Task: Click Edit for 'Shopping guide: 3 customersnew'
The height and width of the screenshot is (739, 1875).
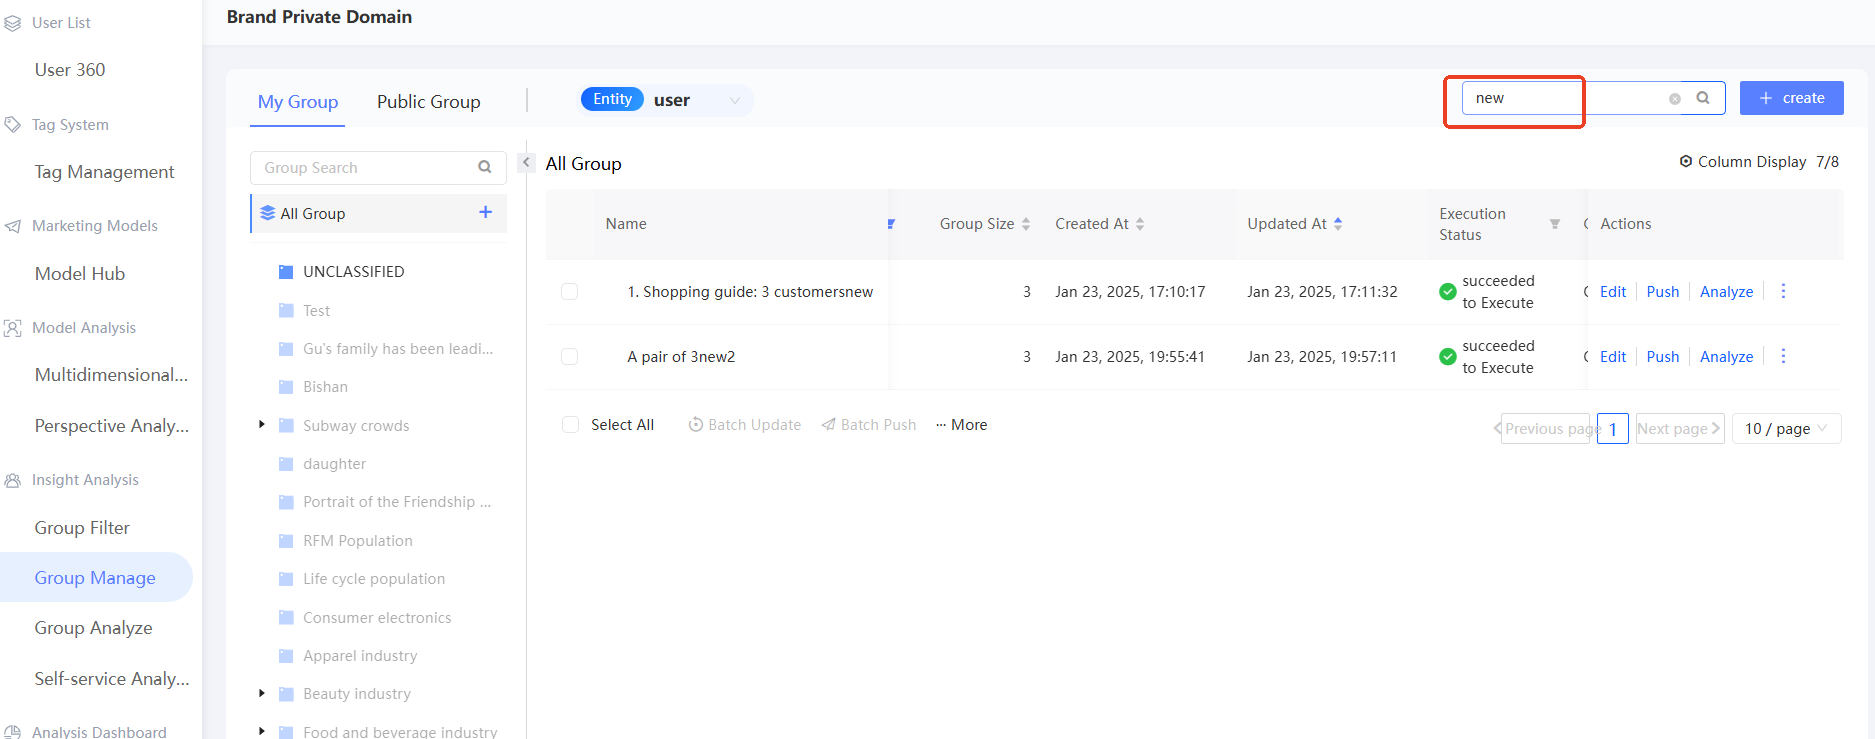Action: (x=1613, y=292)
